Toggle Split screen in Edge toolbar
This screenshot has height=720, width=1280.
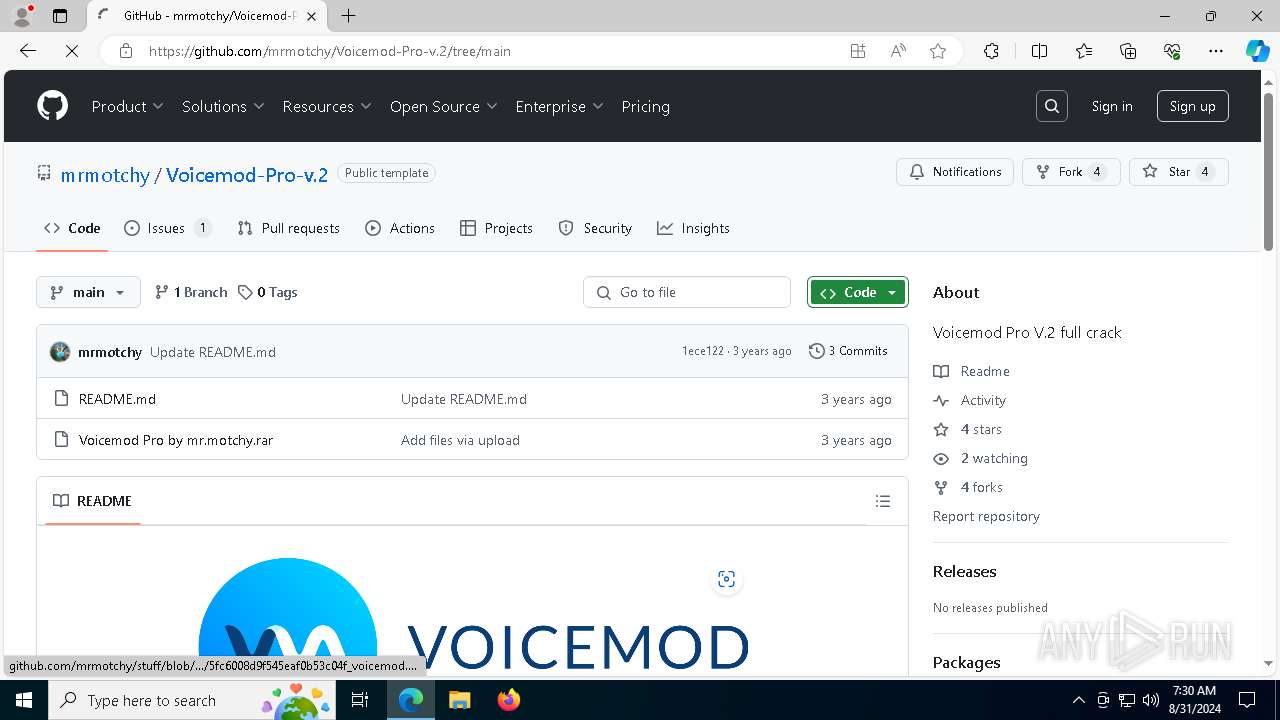[1039, 51]
